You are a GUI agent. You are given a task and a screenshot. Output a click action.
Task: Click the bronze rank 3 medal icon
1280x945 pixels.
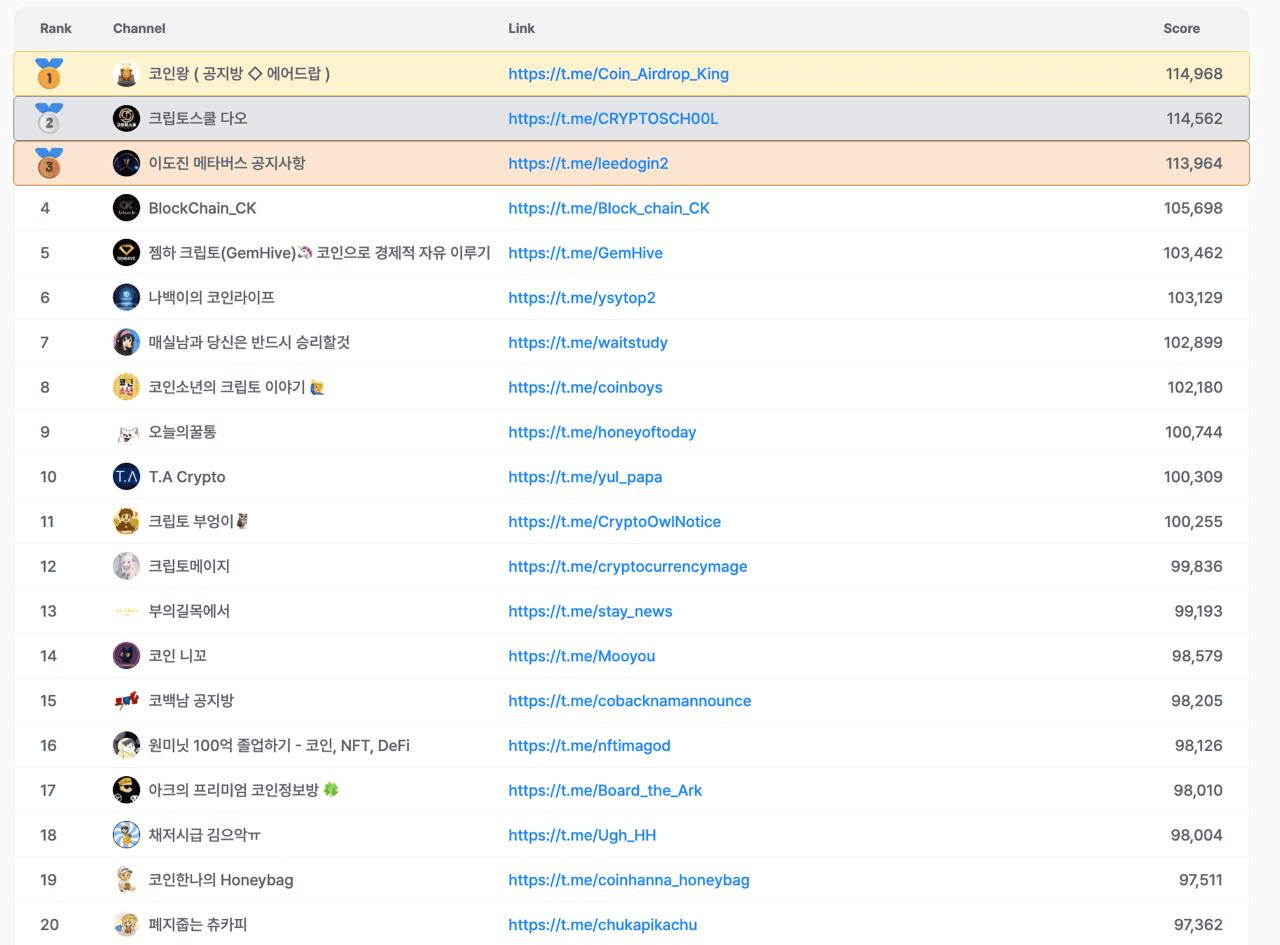coord(48,164)
